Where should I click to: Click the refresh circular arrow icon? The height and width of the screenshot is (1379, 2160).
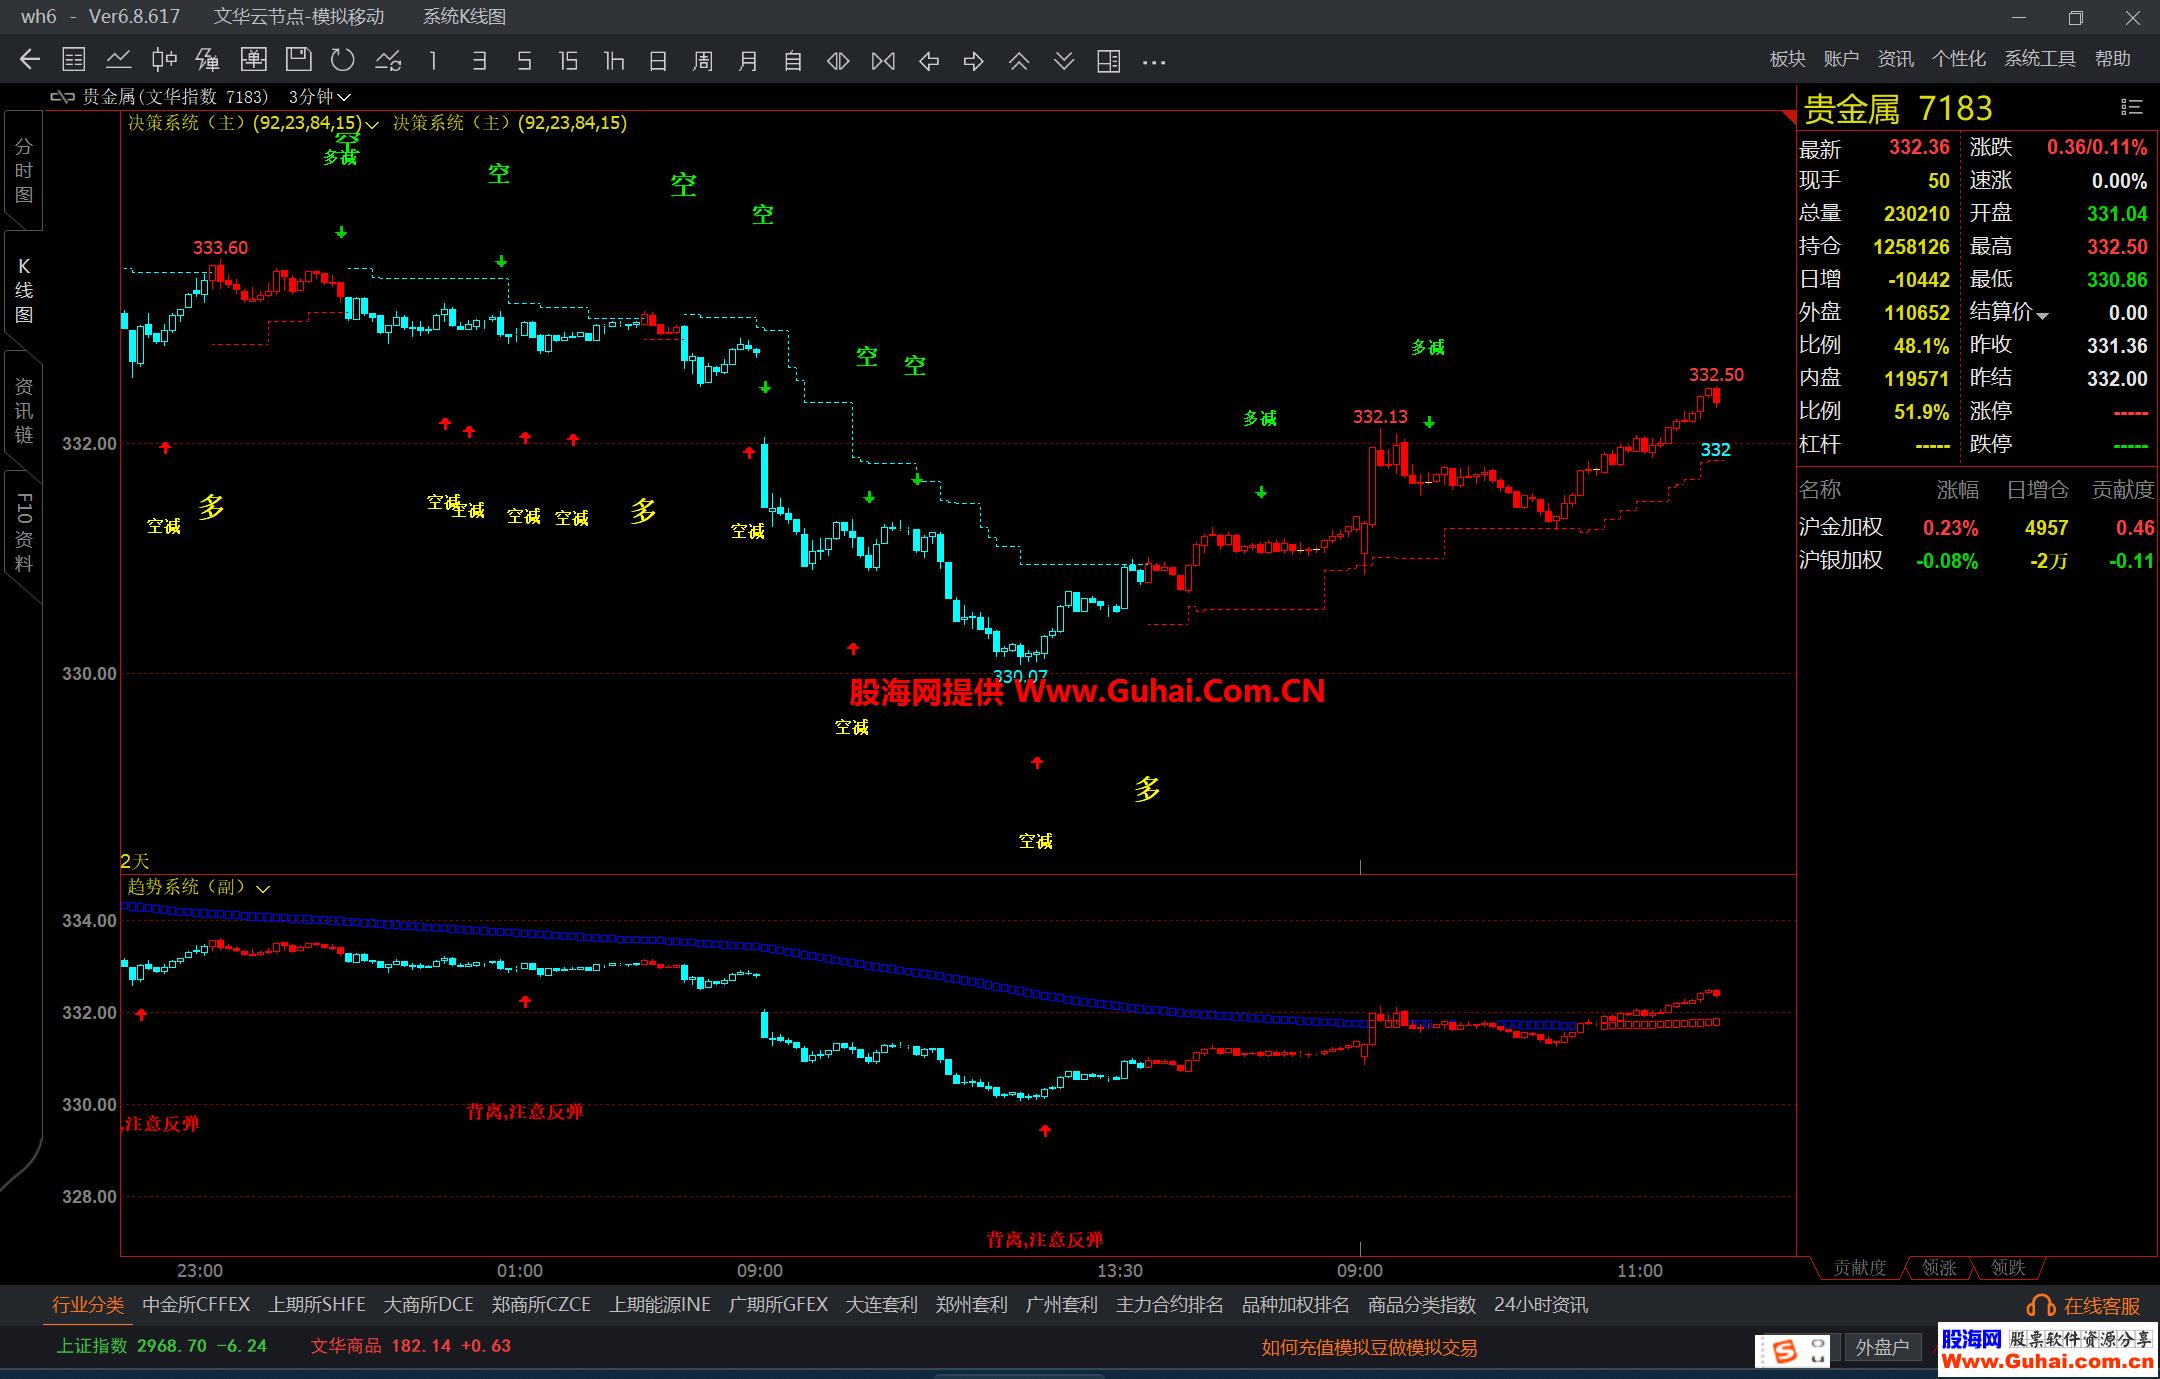pos(343,60)
